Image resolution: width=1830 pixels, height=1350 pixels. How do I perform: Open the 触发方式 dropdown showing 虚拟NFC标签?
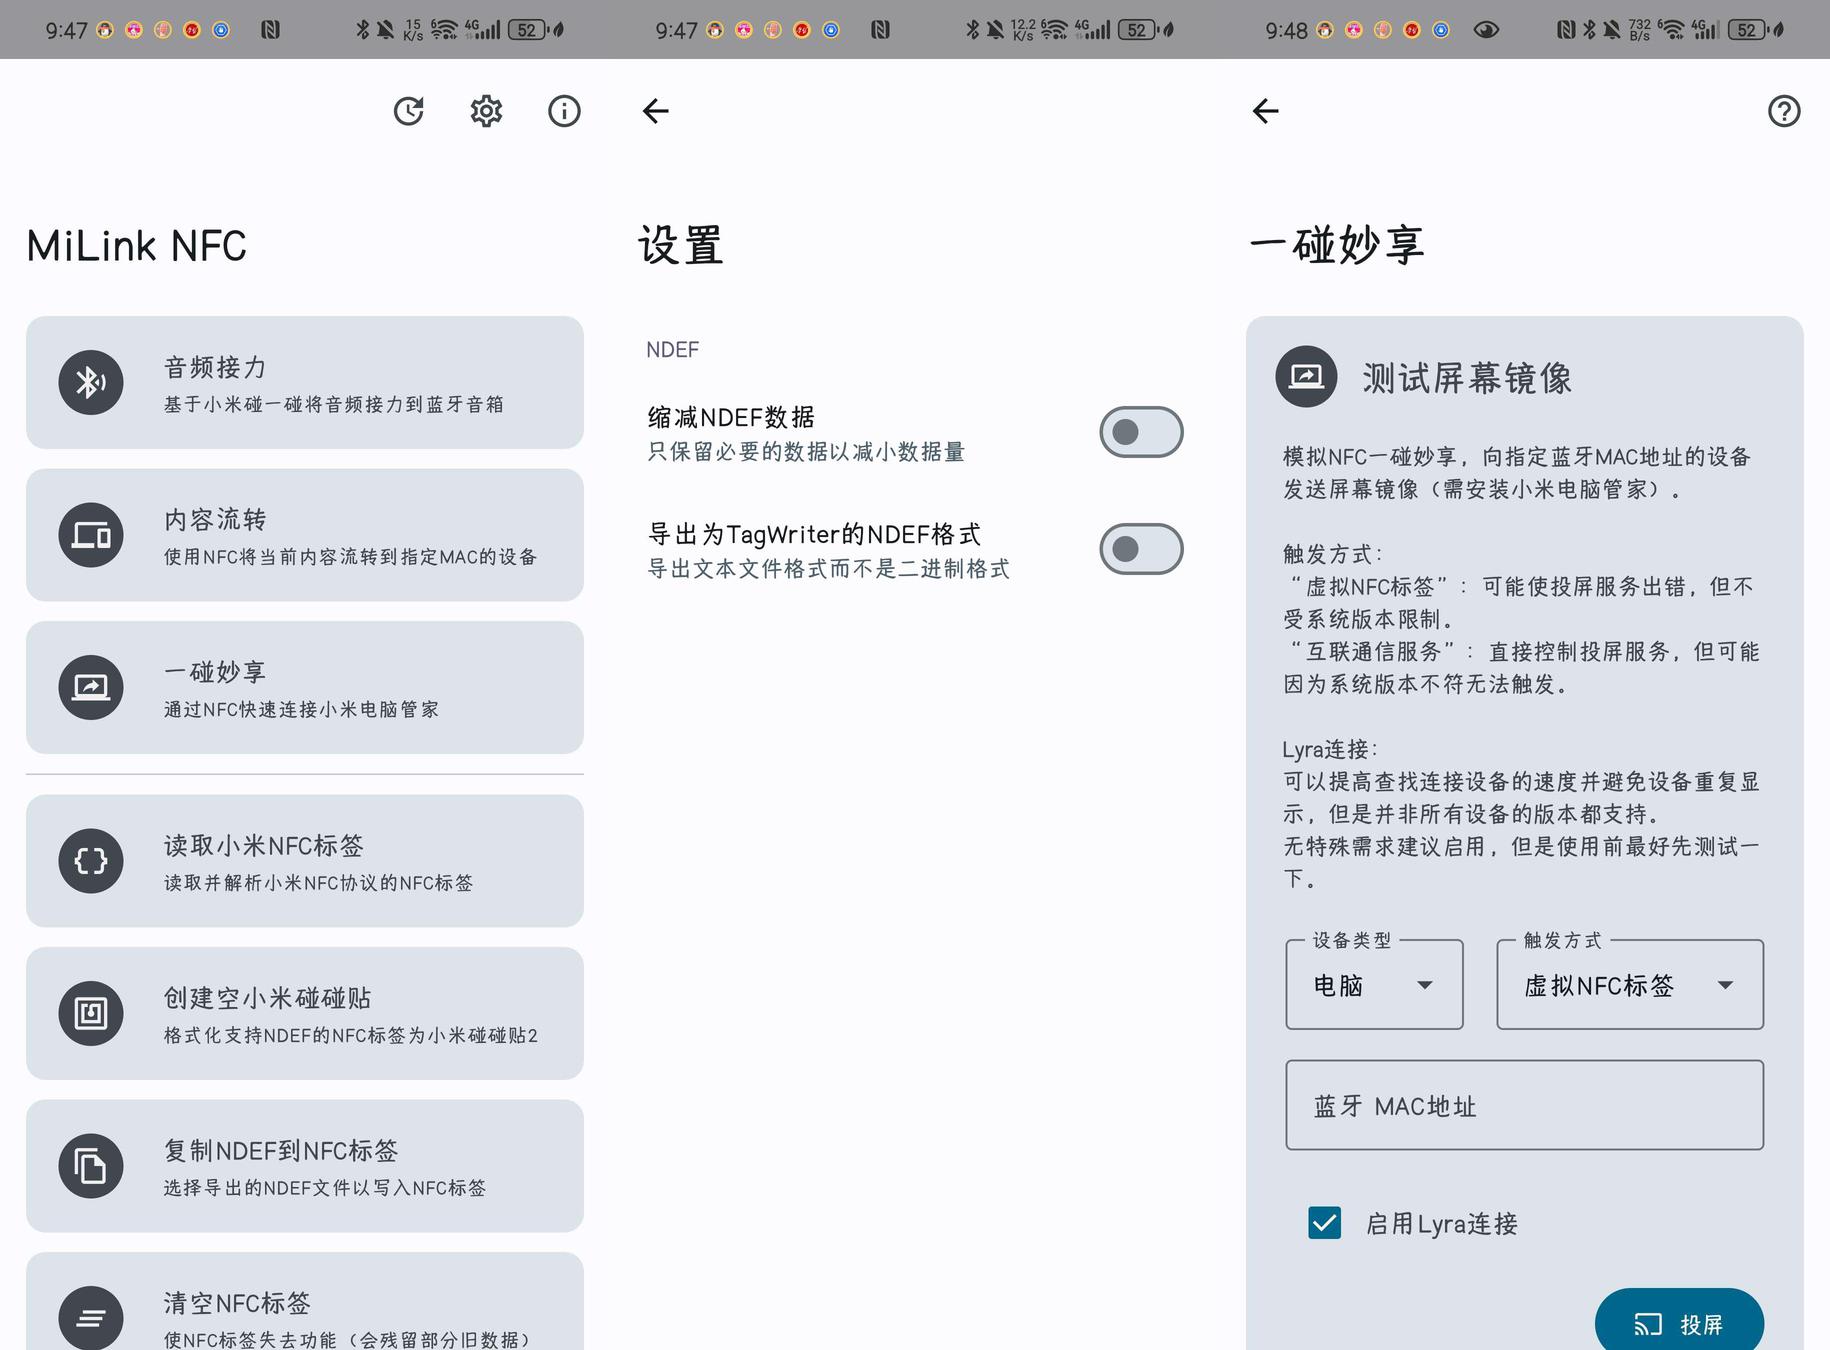tap(1630, 985)
